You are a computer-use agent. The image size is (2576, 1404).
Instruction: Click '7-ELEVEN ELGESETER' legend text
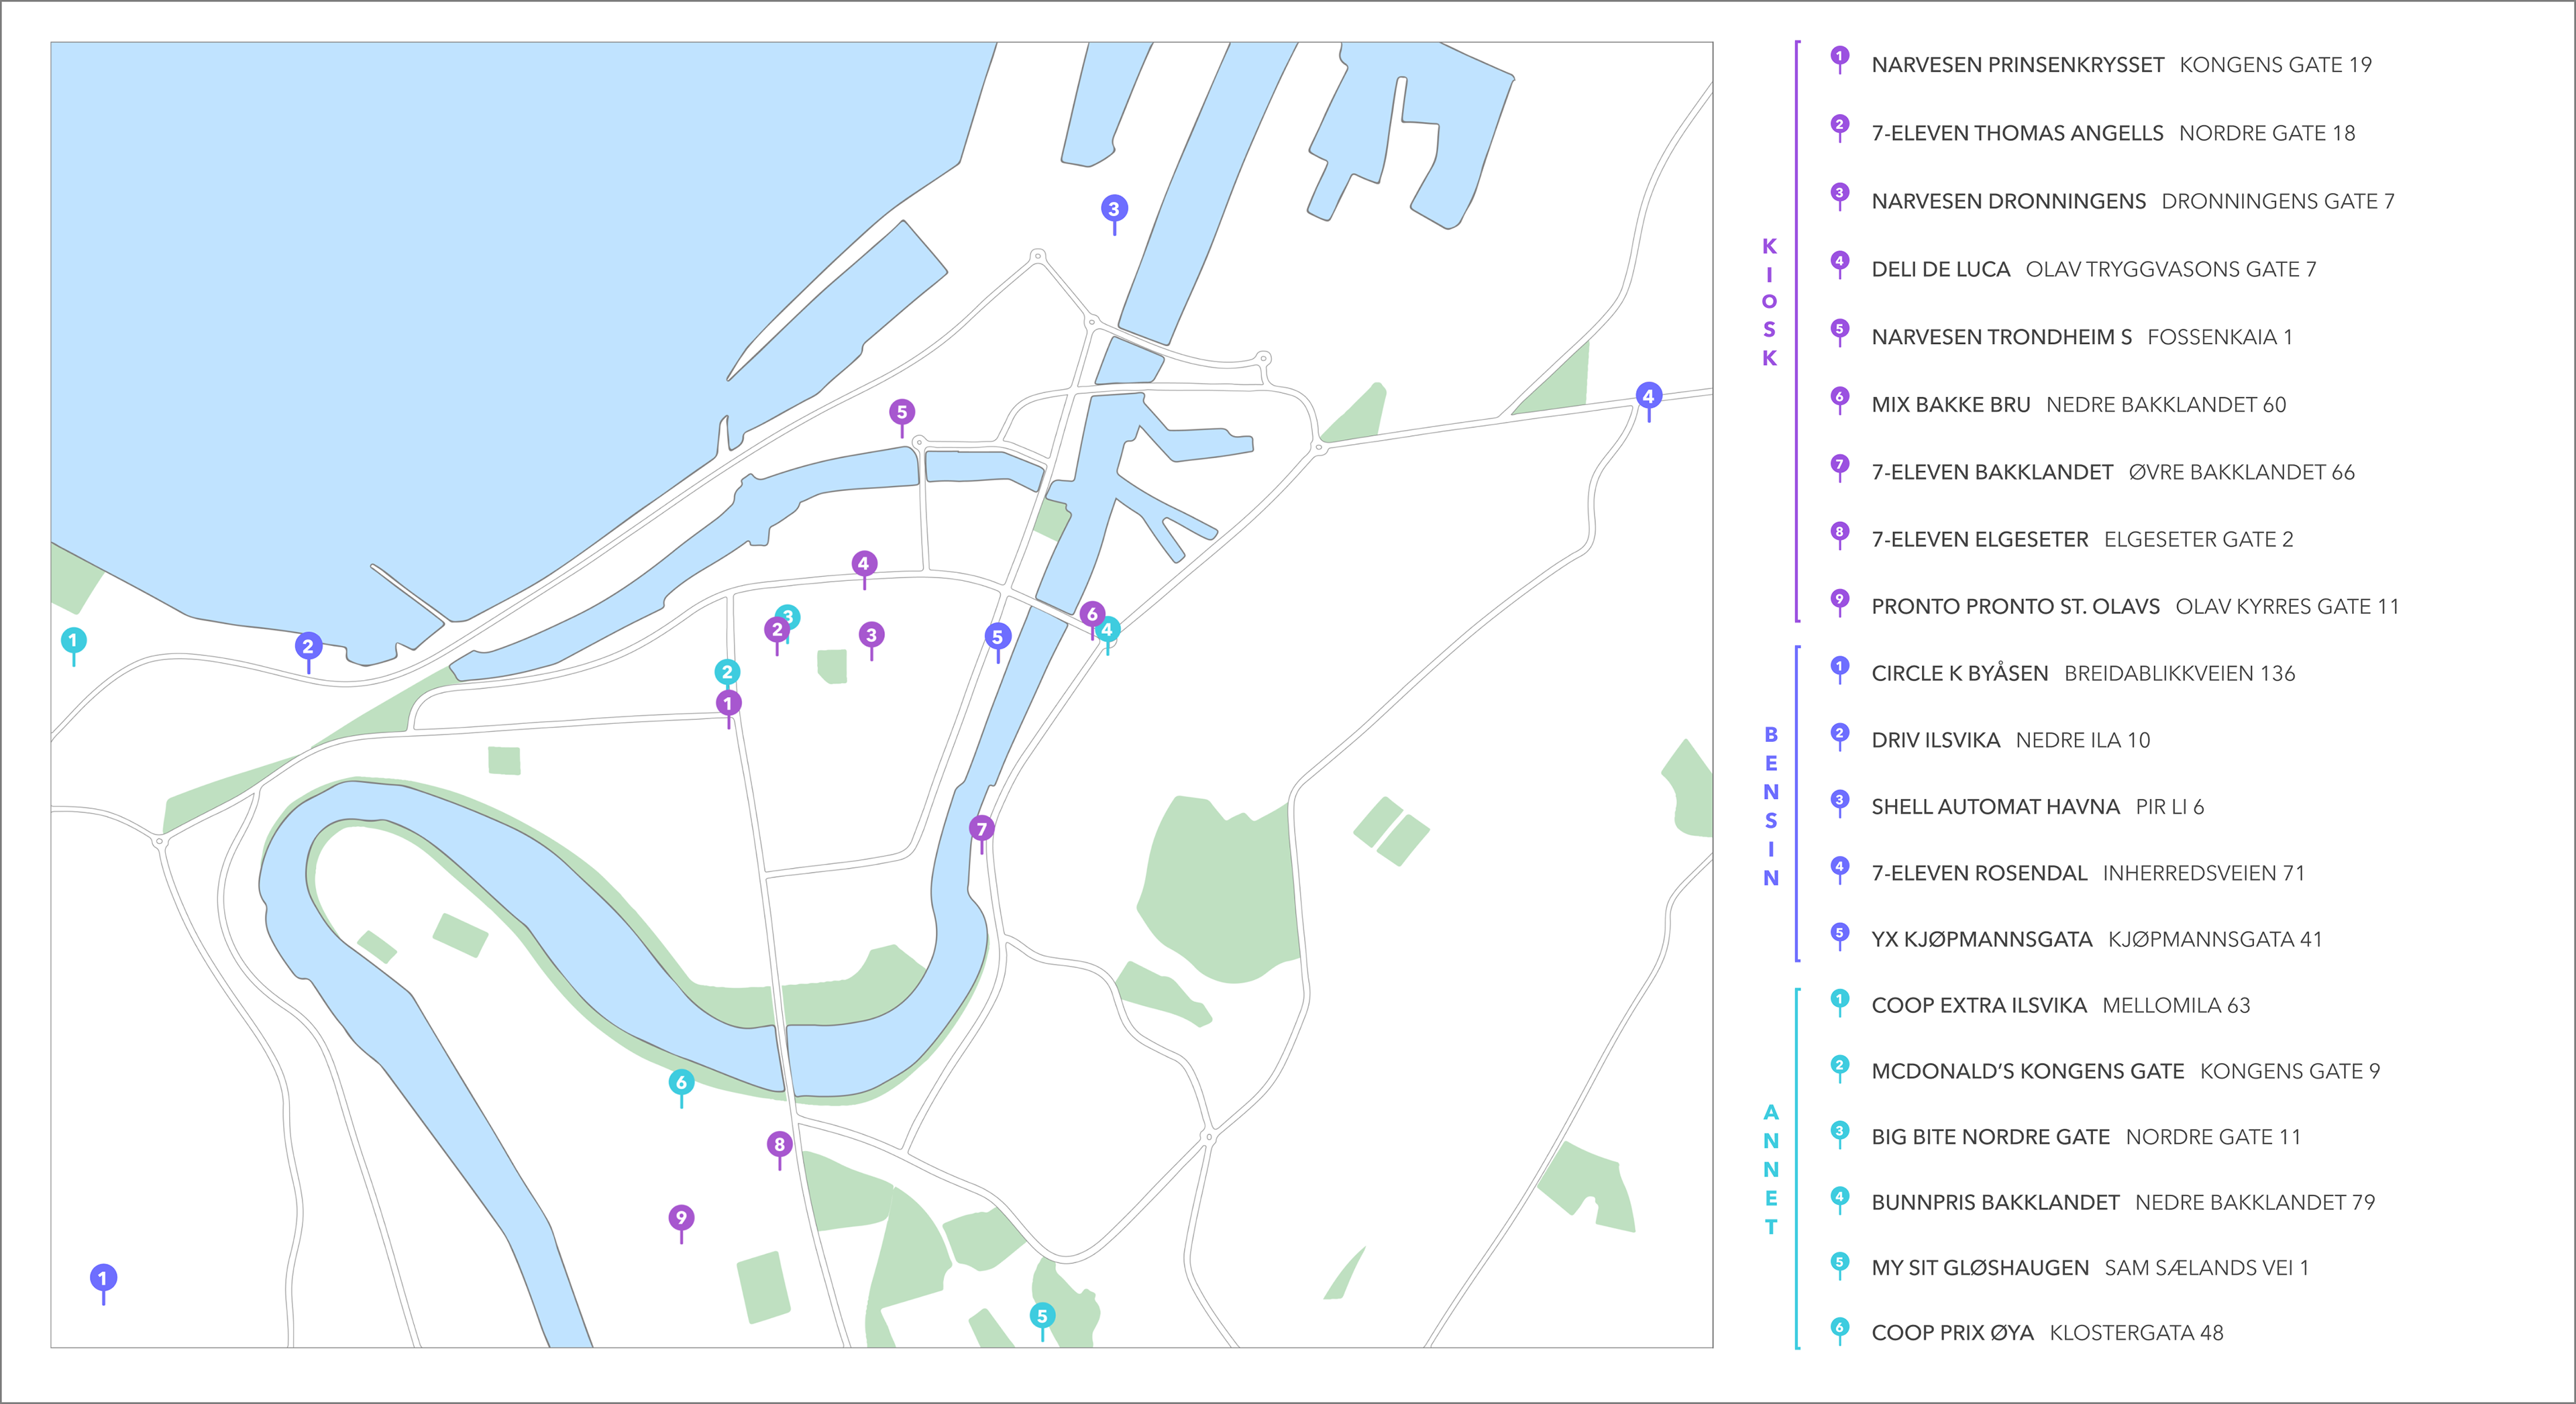[x=1980, y=540]
